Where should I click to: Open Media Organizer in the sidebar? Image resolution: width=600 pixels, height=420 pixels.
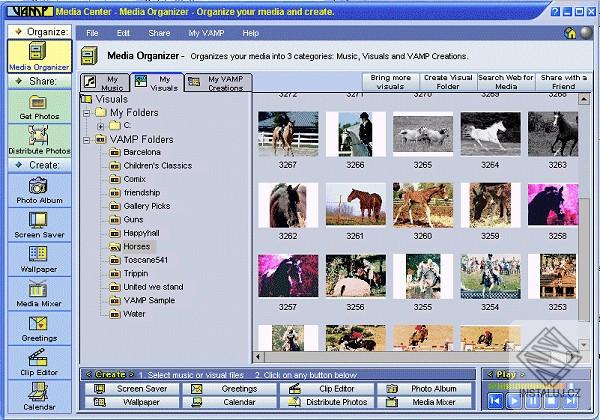tap(39, 56)
